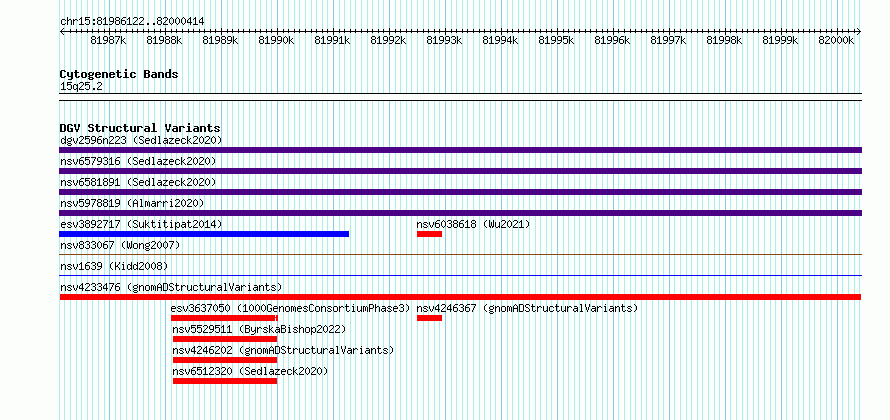Select the nsv1639 (Kidd2008) label
890x420 pixels.
(114, 266)
